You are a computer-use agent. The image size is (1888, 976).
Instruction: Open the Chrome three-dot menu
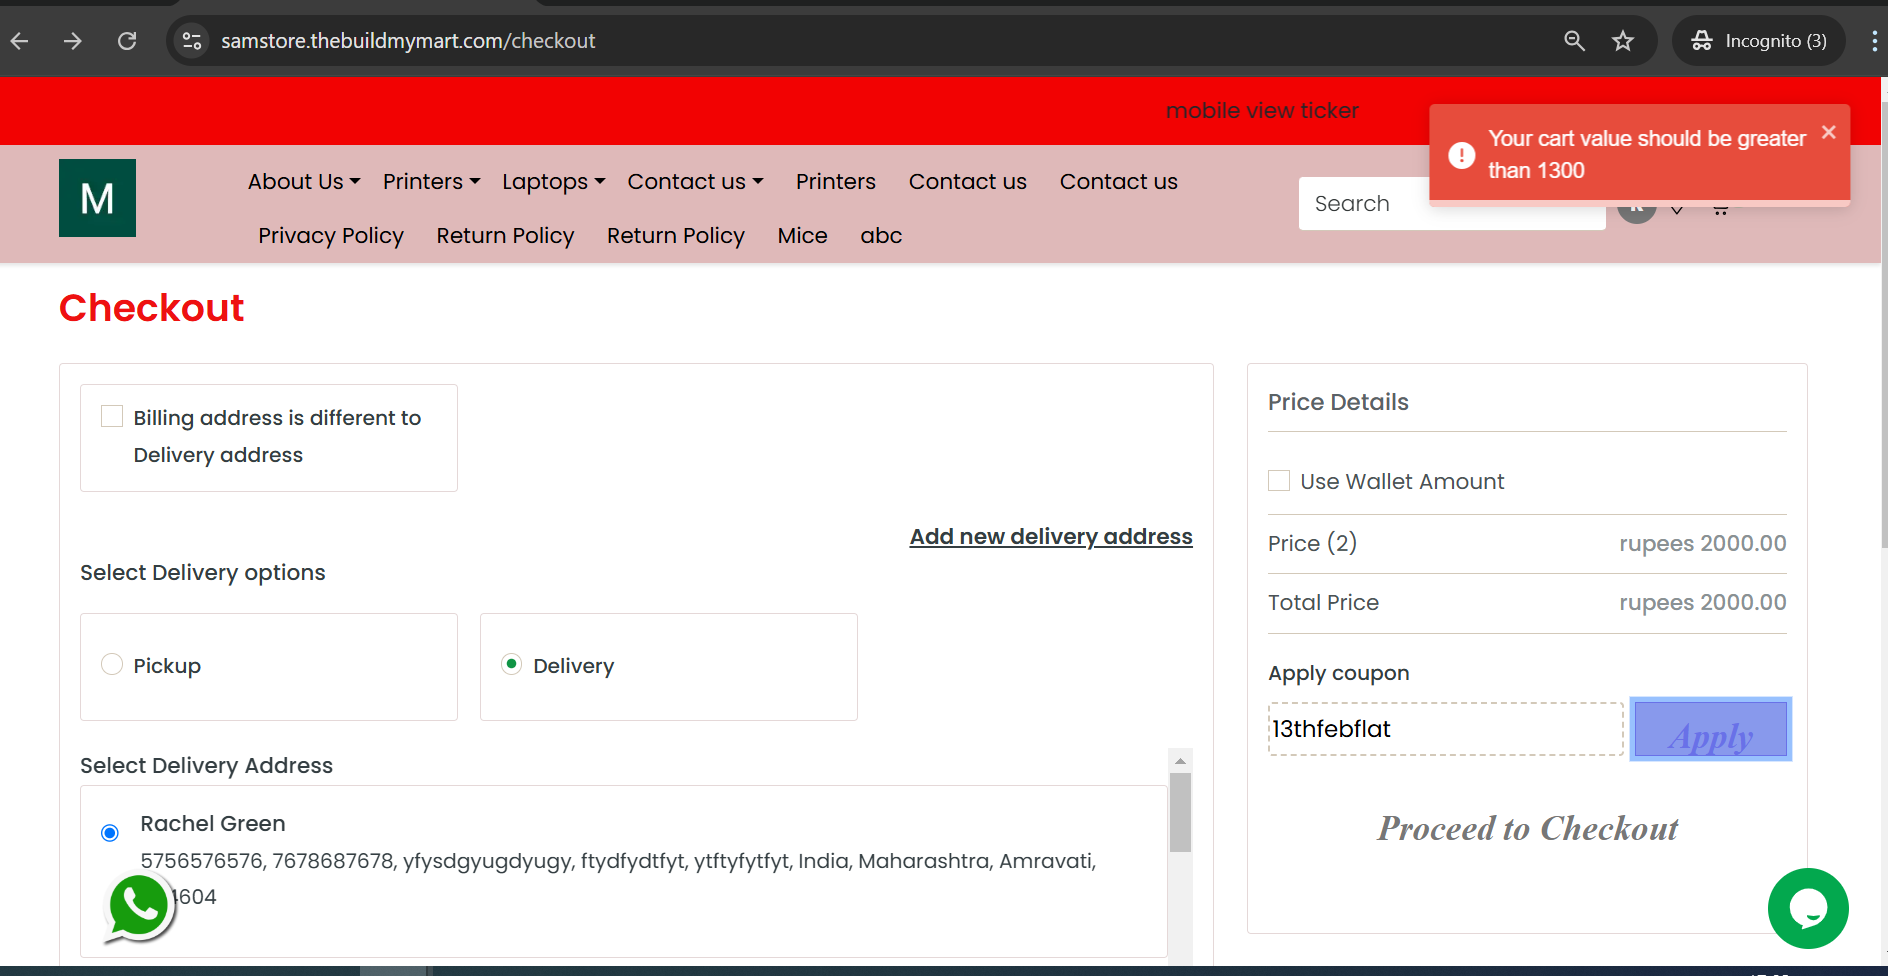pyautogui.click(x=1874, y=41)
